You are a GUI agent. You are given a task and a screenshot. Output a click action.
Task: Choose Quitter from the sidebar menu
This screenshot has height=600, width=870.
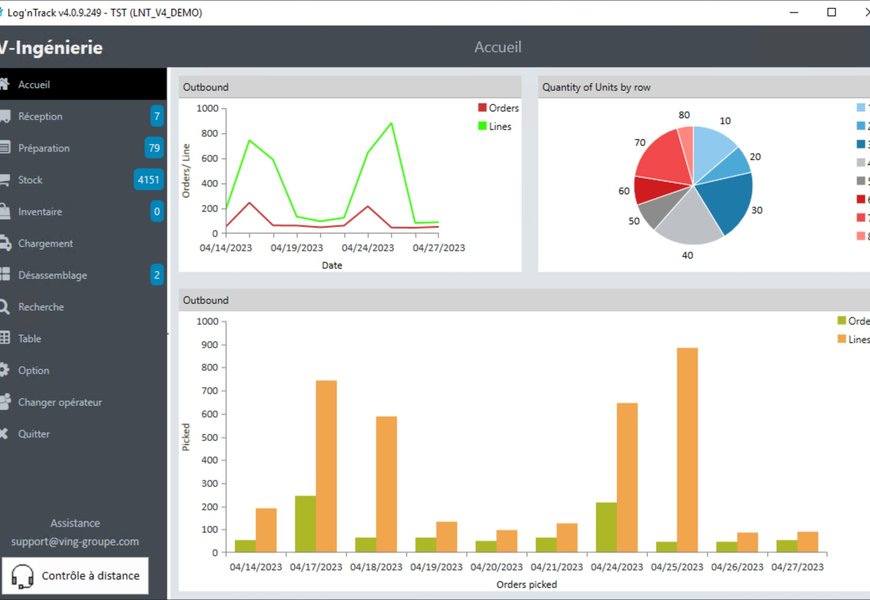pyautogui.click(x=34, y=434)
